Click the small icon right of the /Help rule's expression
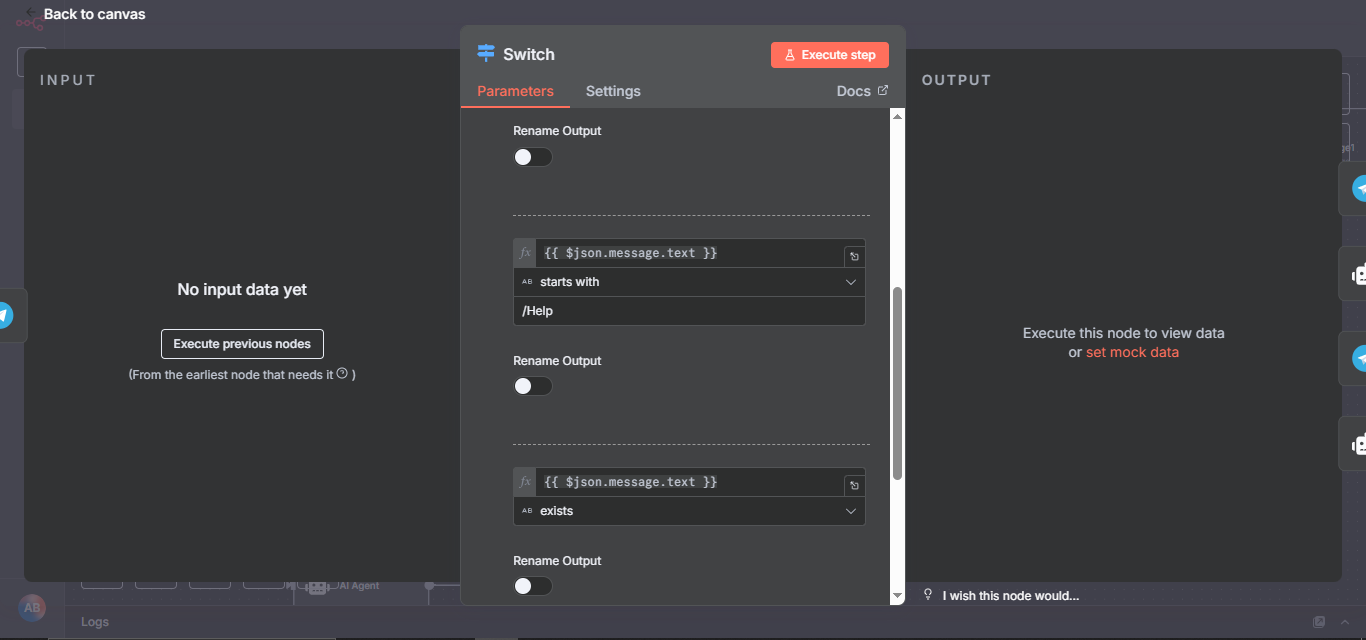Image resolution: width=1366 pixels, height=640 pixels. pyautogui.click(x=853, y=256)
